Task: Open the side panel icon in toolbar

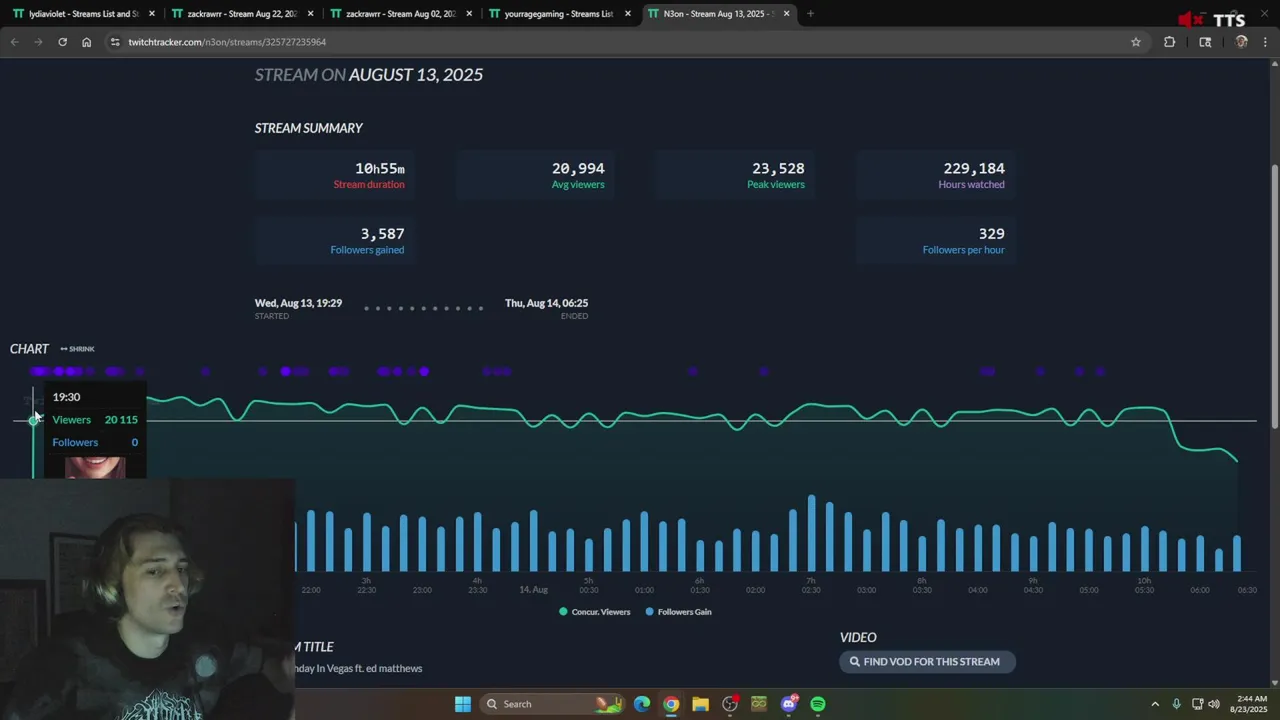Action: click(1205, 42)
